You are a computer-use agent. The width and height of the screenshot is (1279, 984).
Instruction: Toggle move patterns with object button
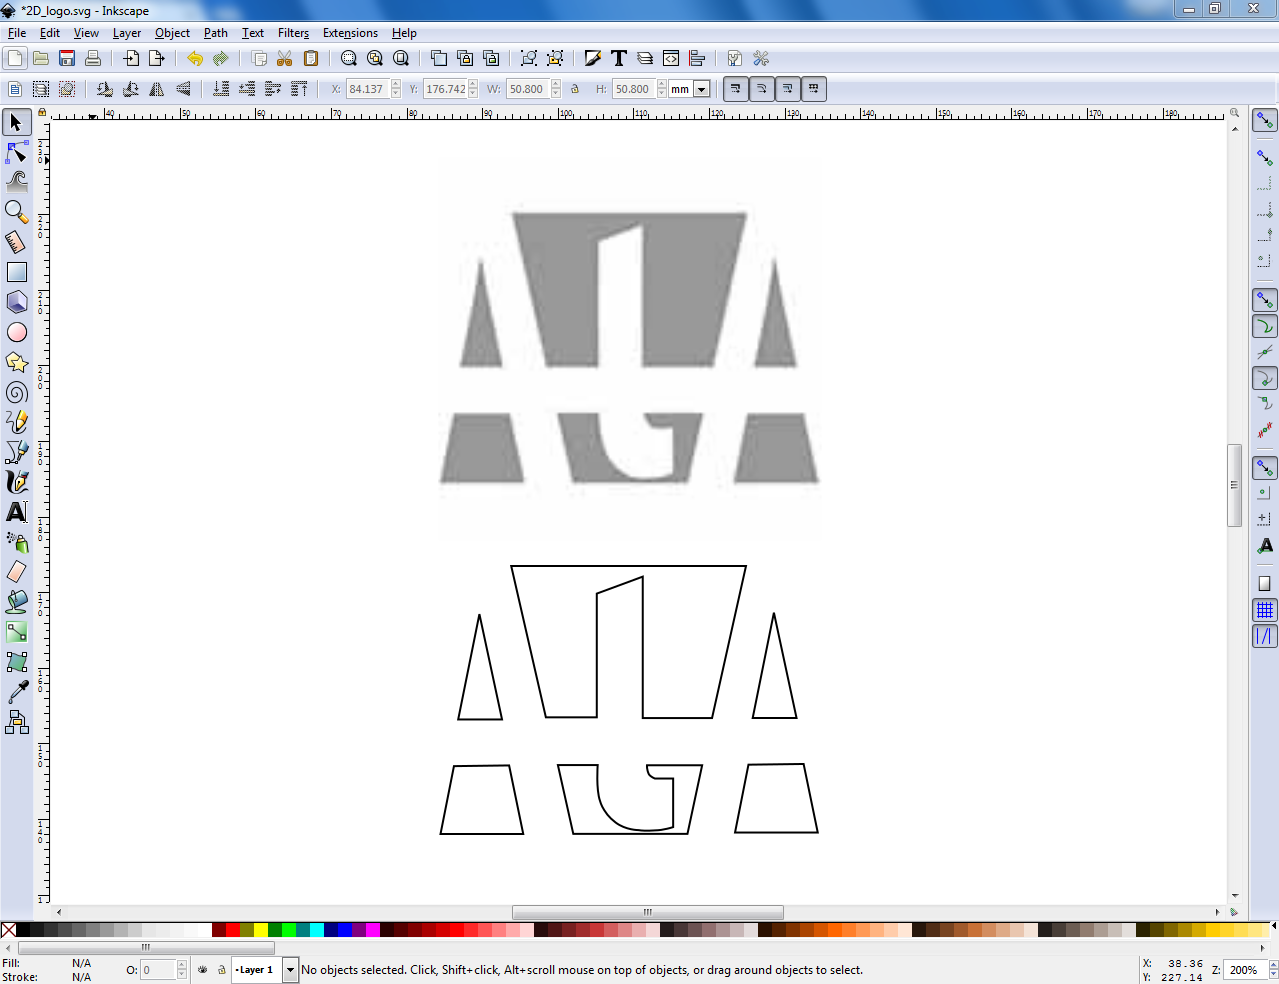point(814,89)
